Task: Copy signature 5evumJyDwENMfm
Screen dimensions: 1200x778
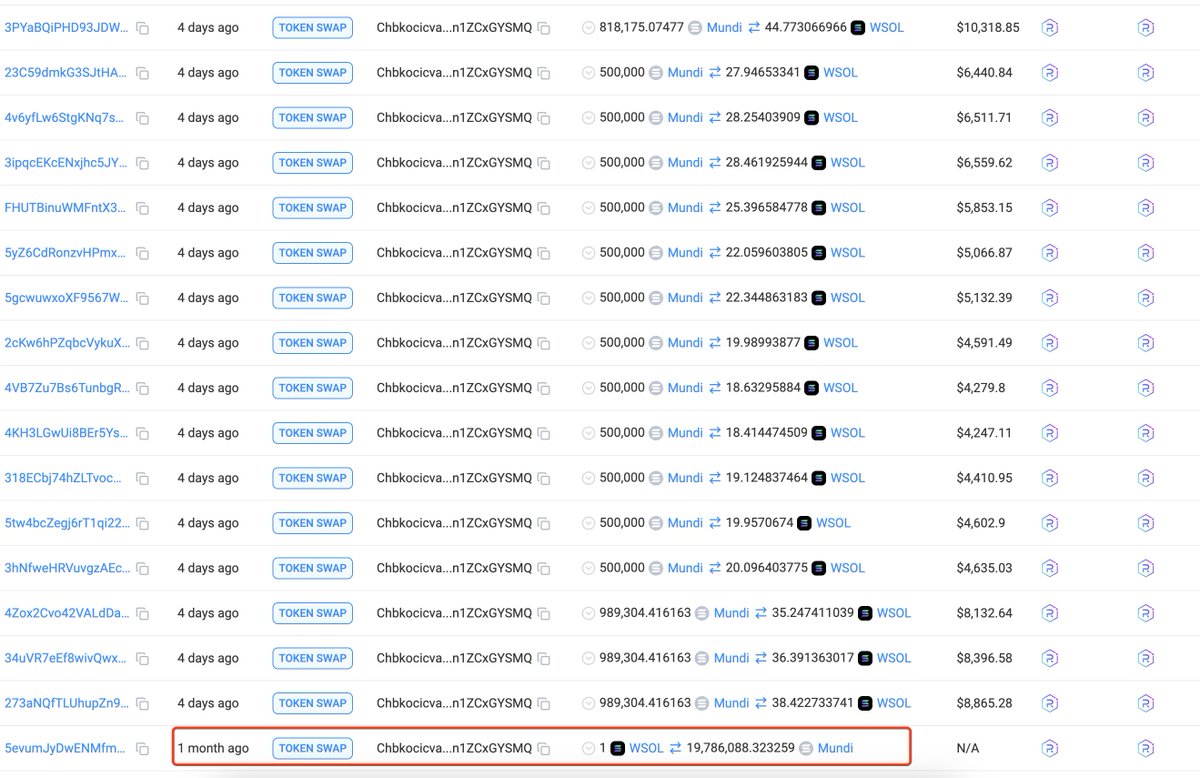Action: point(143,748)
